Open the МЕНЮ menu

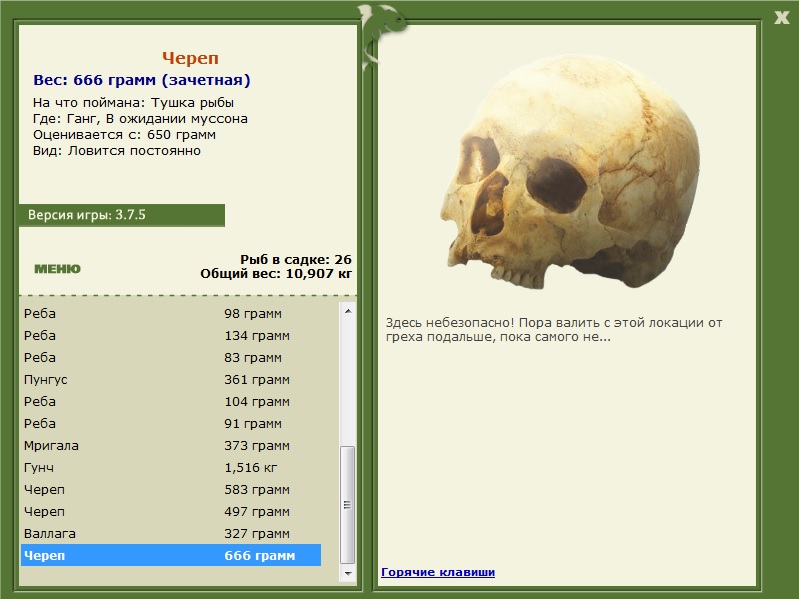click(x=57, y=268)
